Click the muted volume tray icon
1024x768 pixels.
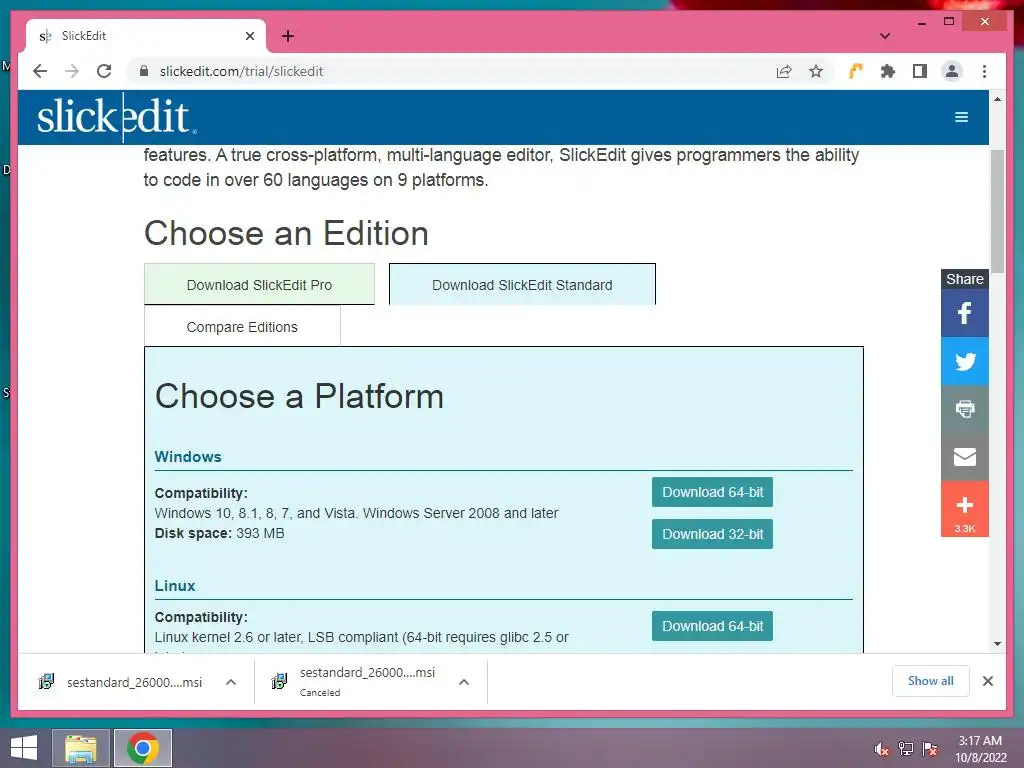[x=882, y=749]
